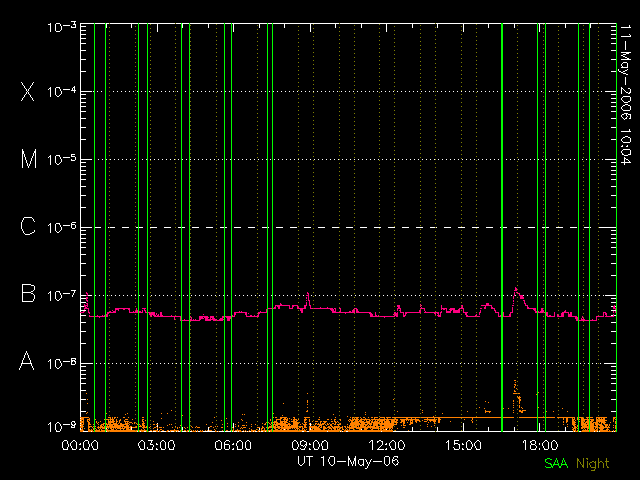Click the pink flux spike near 09:00
Screen dimensions: 640x480
point(308,299)
